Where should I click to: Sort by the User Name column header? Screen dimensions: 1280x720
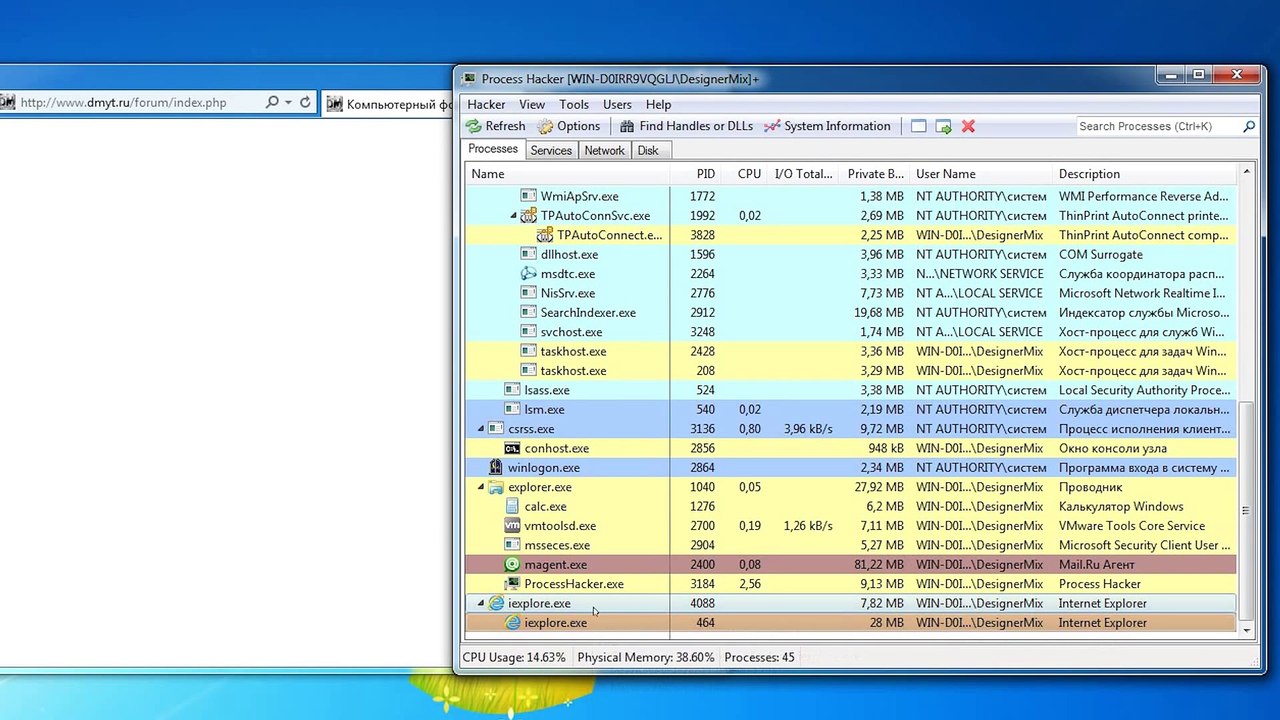pos(981,174)
